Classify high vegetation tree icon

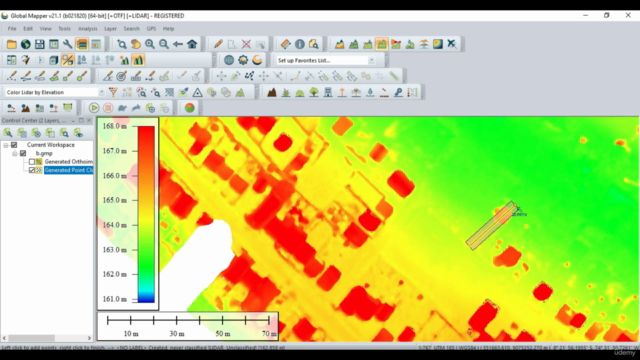tap(314, 92)
